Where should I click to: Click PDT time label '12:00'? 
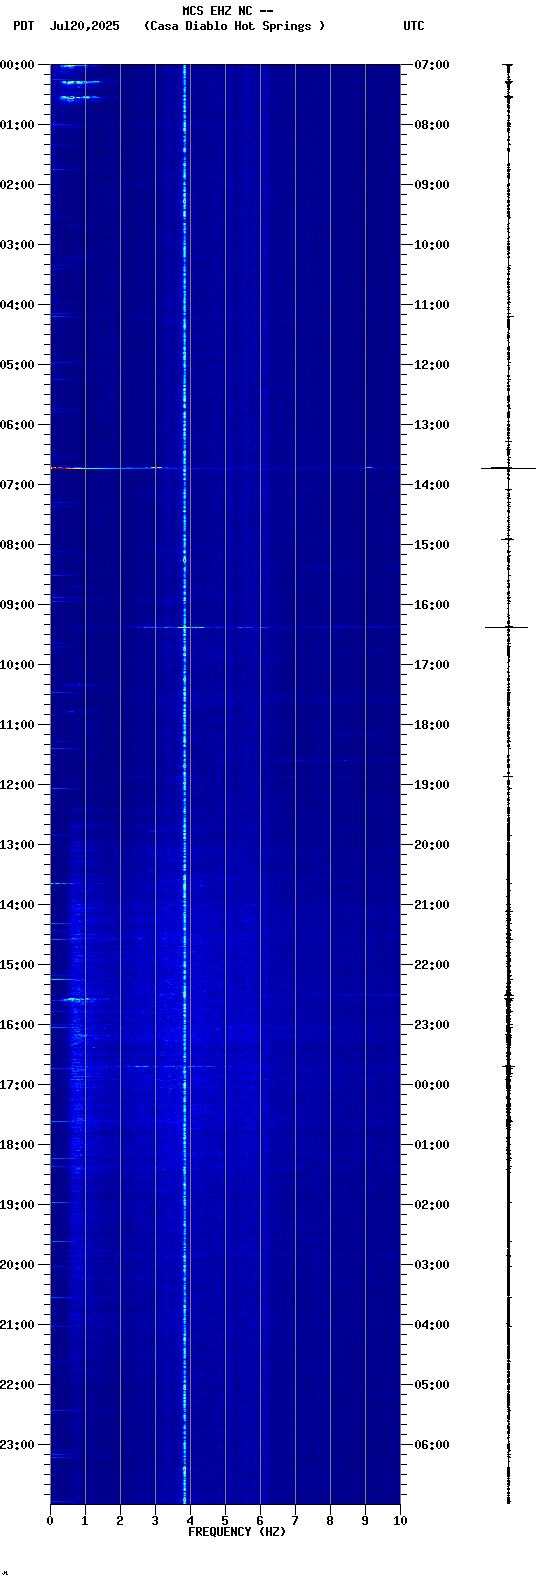(x=17, y=785)
